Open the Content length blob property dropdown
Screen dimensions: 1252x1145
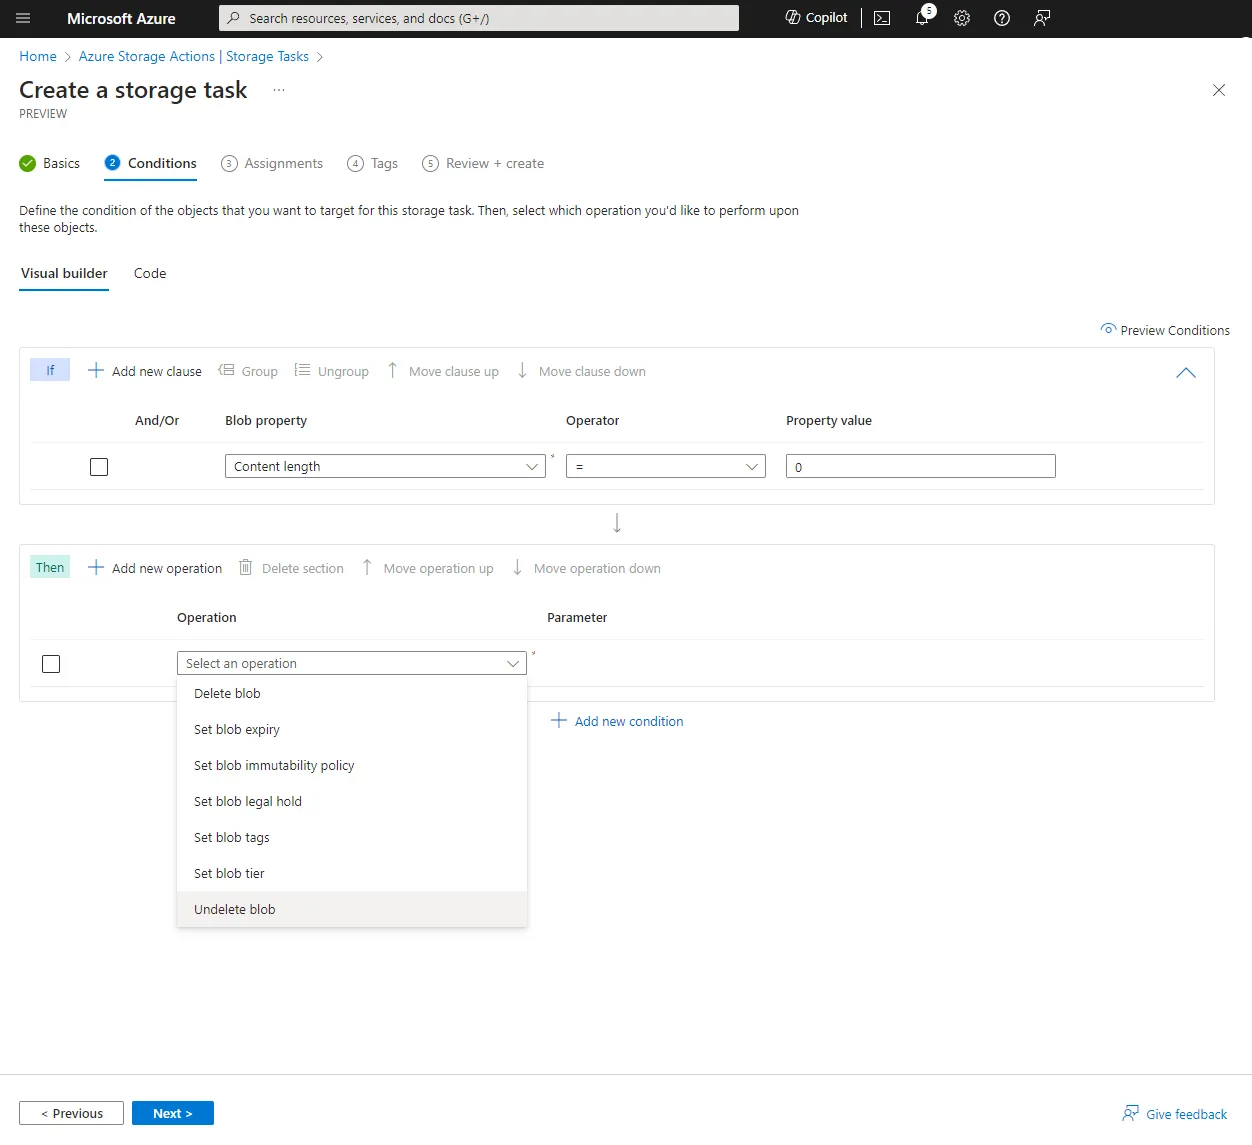point(385,466)
